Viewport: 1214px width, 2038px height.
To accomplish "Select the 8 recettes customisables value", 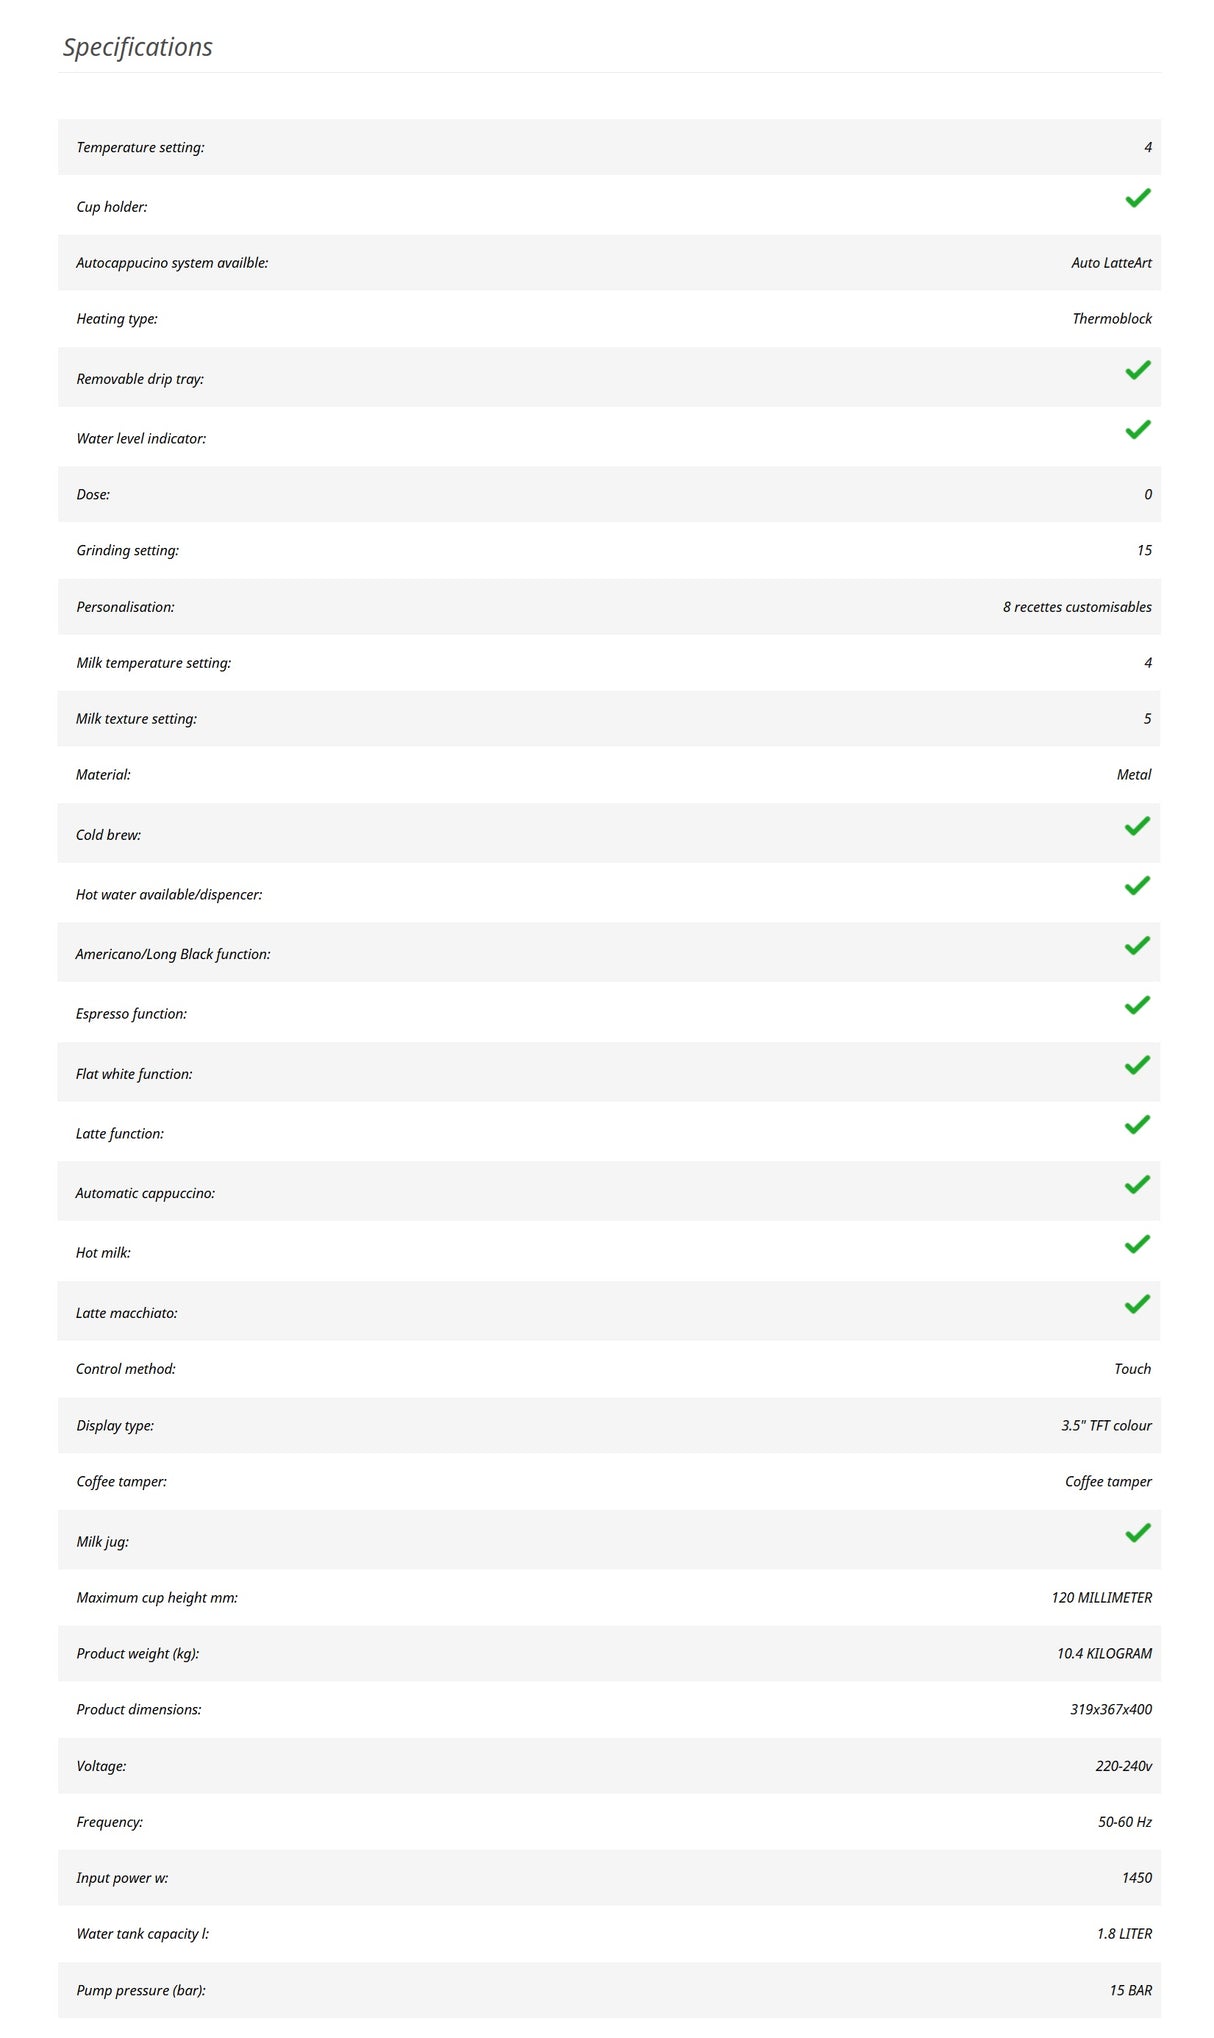I will pos(1077,607).
